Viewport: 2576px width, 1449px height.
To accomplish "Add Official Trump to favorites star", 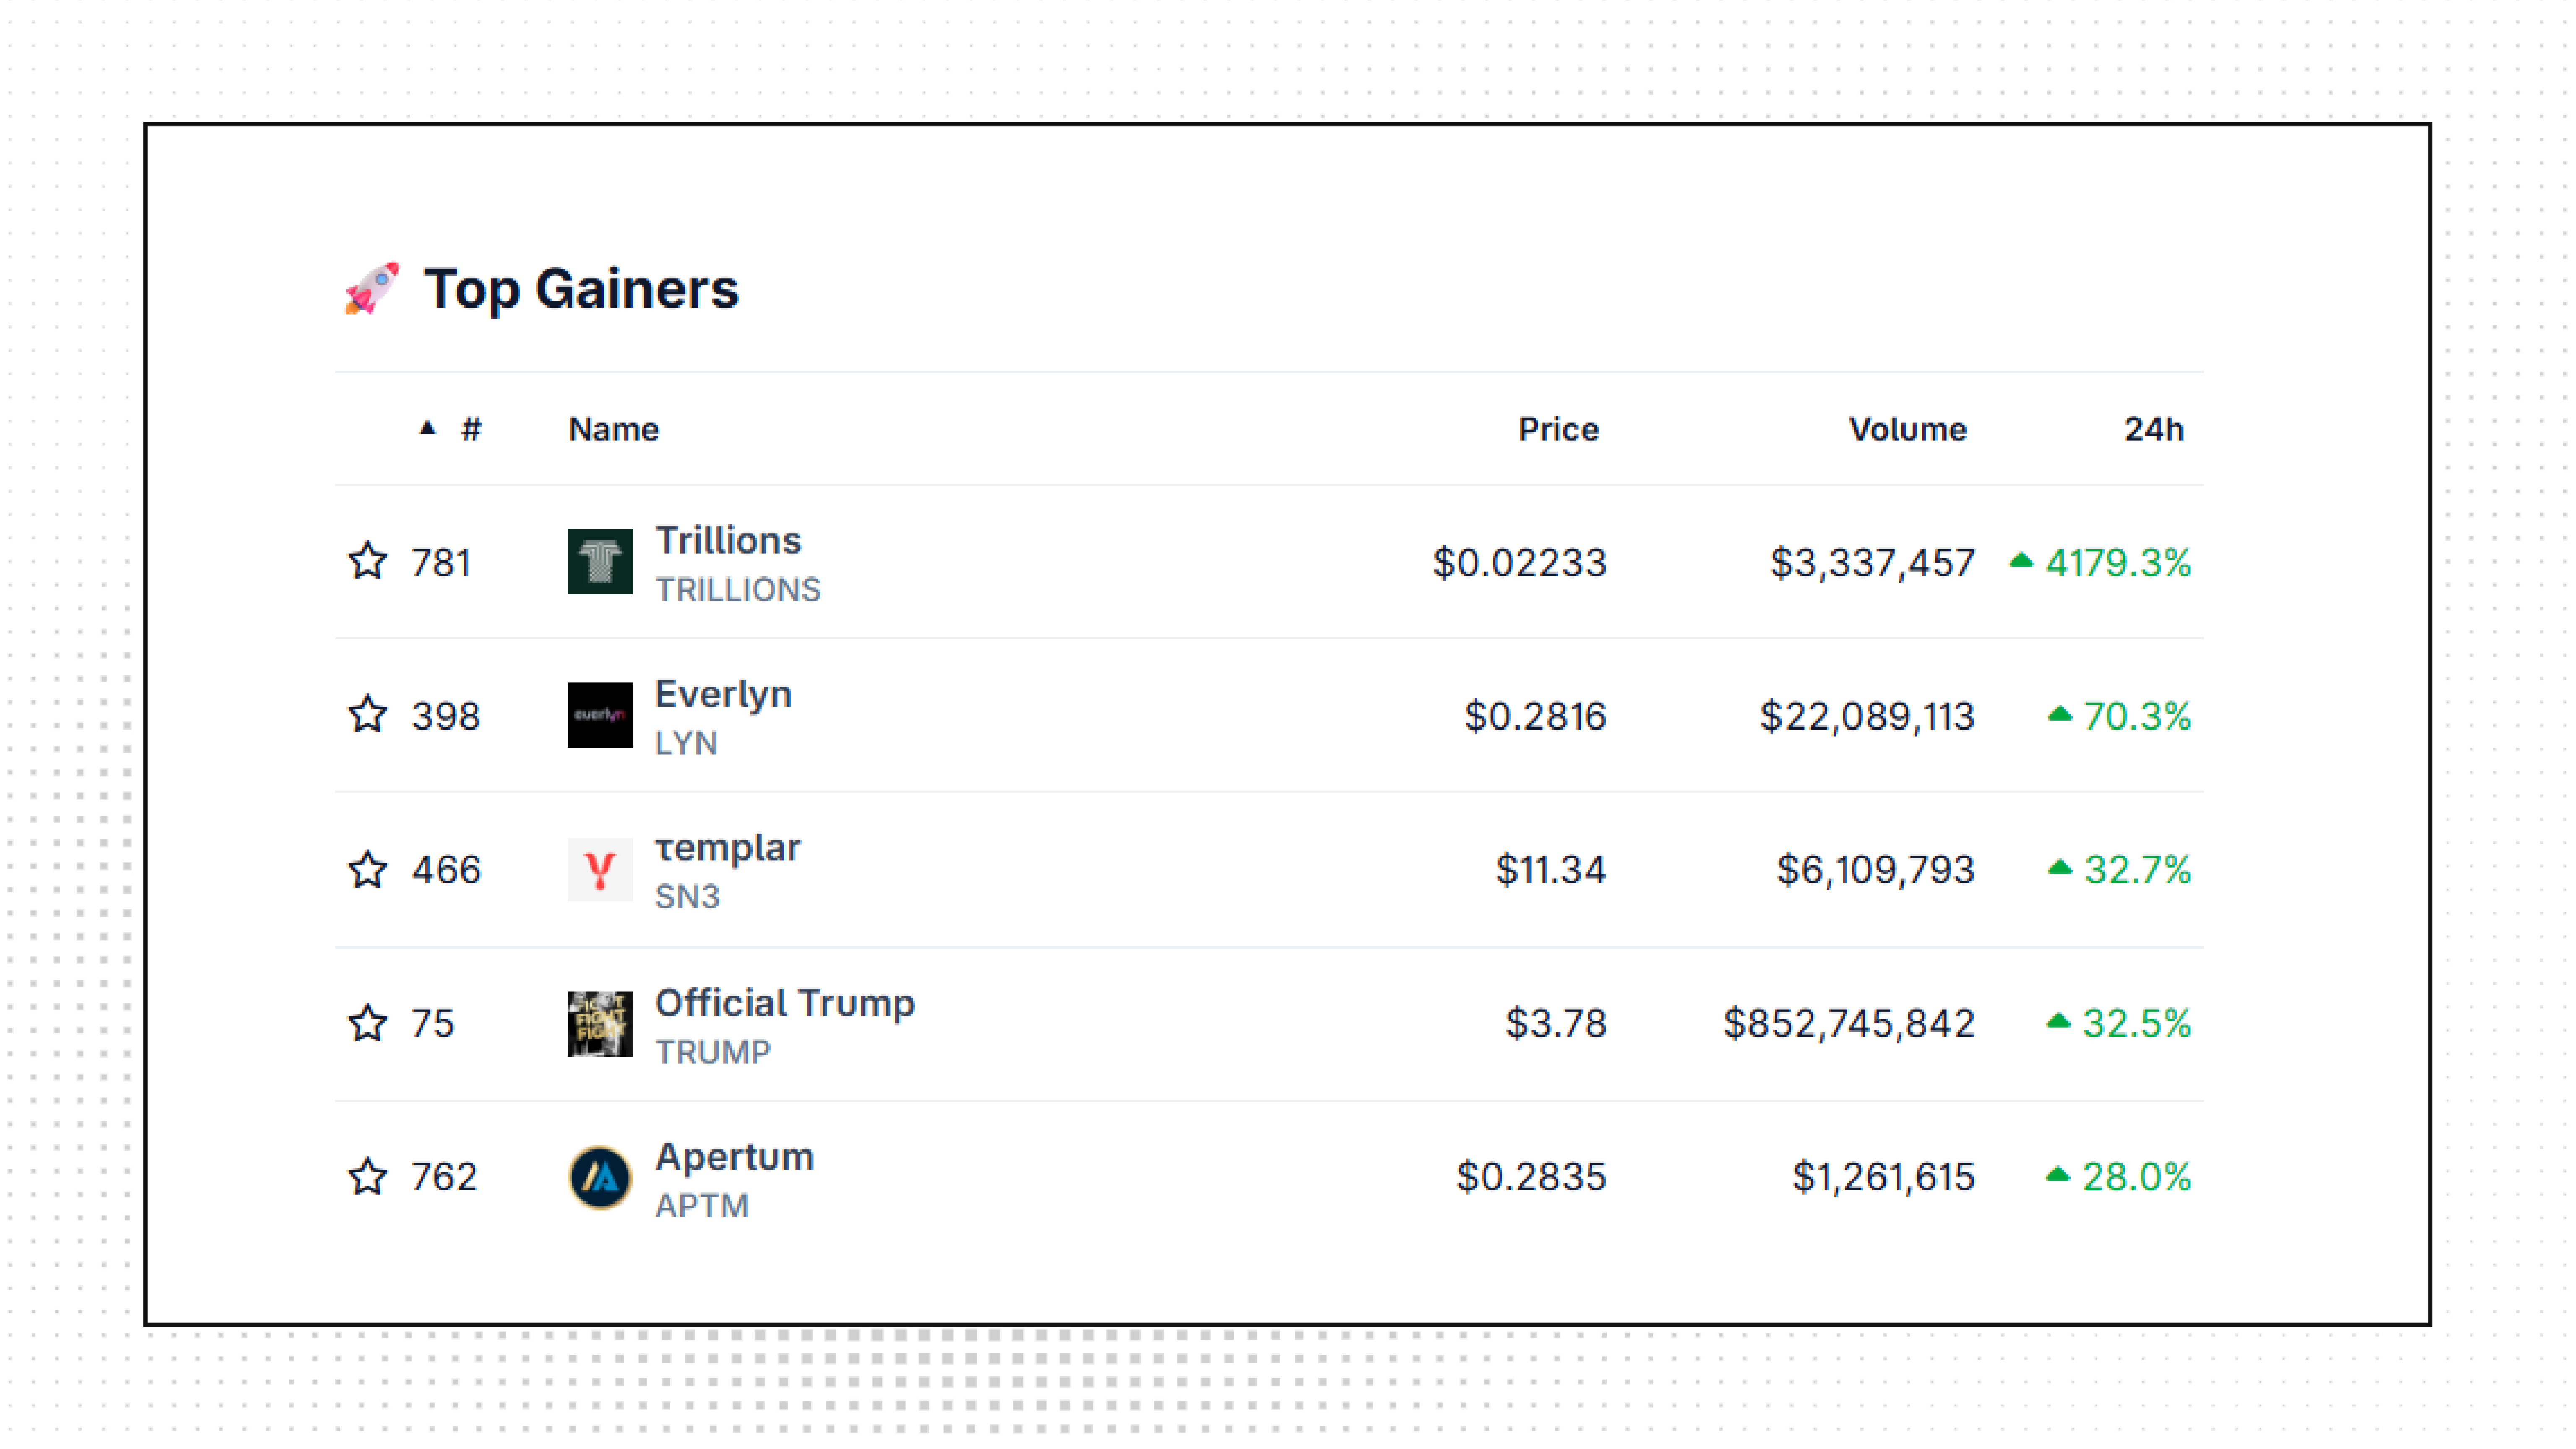I will 367,1023.
